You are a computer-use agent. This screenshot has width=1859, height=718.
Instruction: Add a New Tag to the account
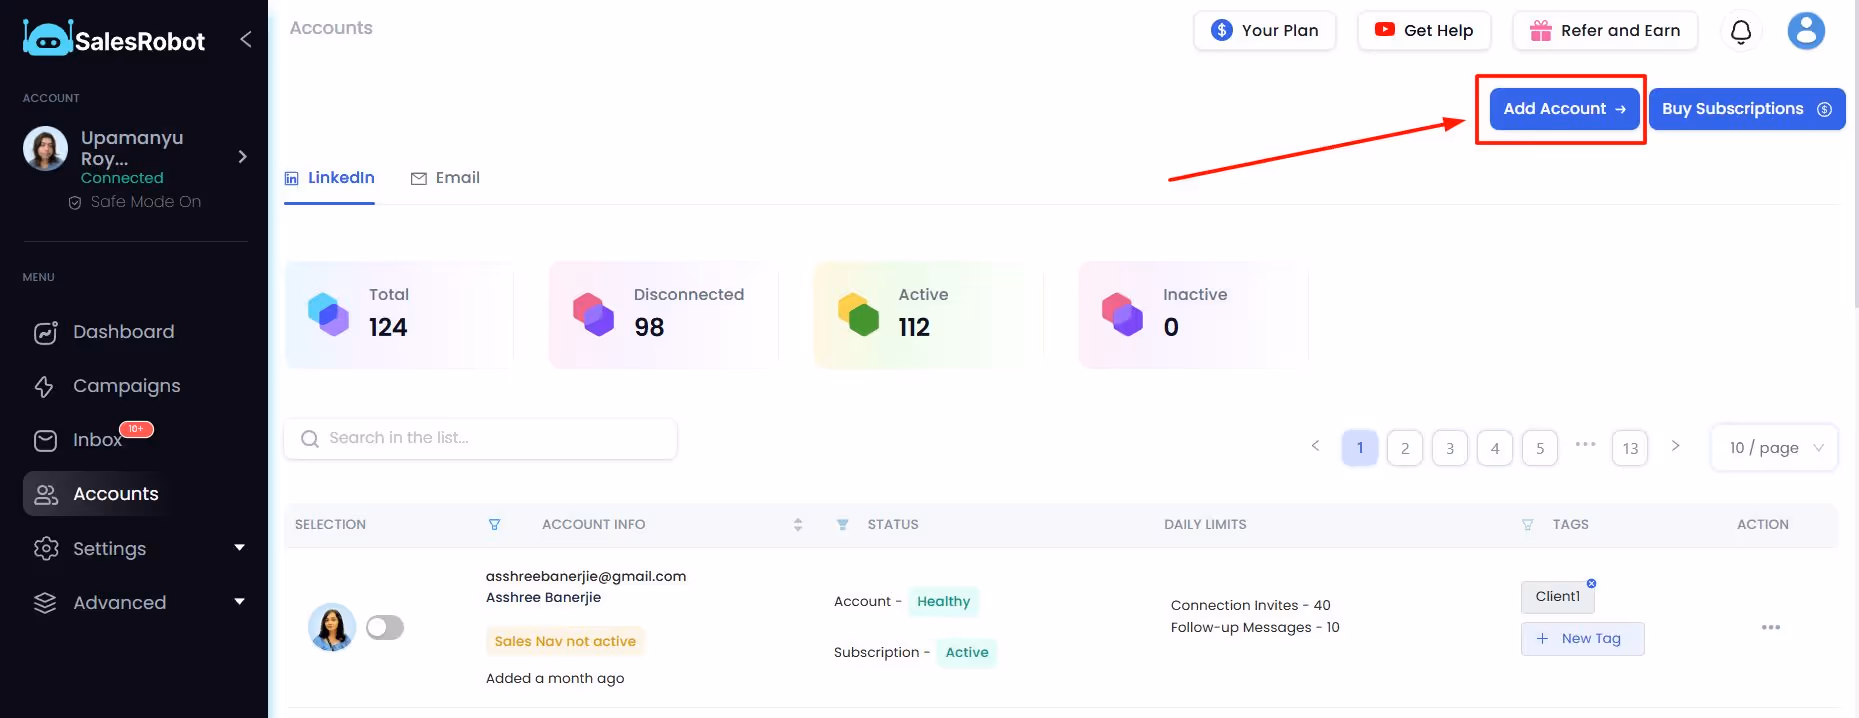[1582, 639]
